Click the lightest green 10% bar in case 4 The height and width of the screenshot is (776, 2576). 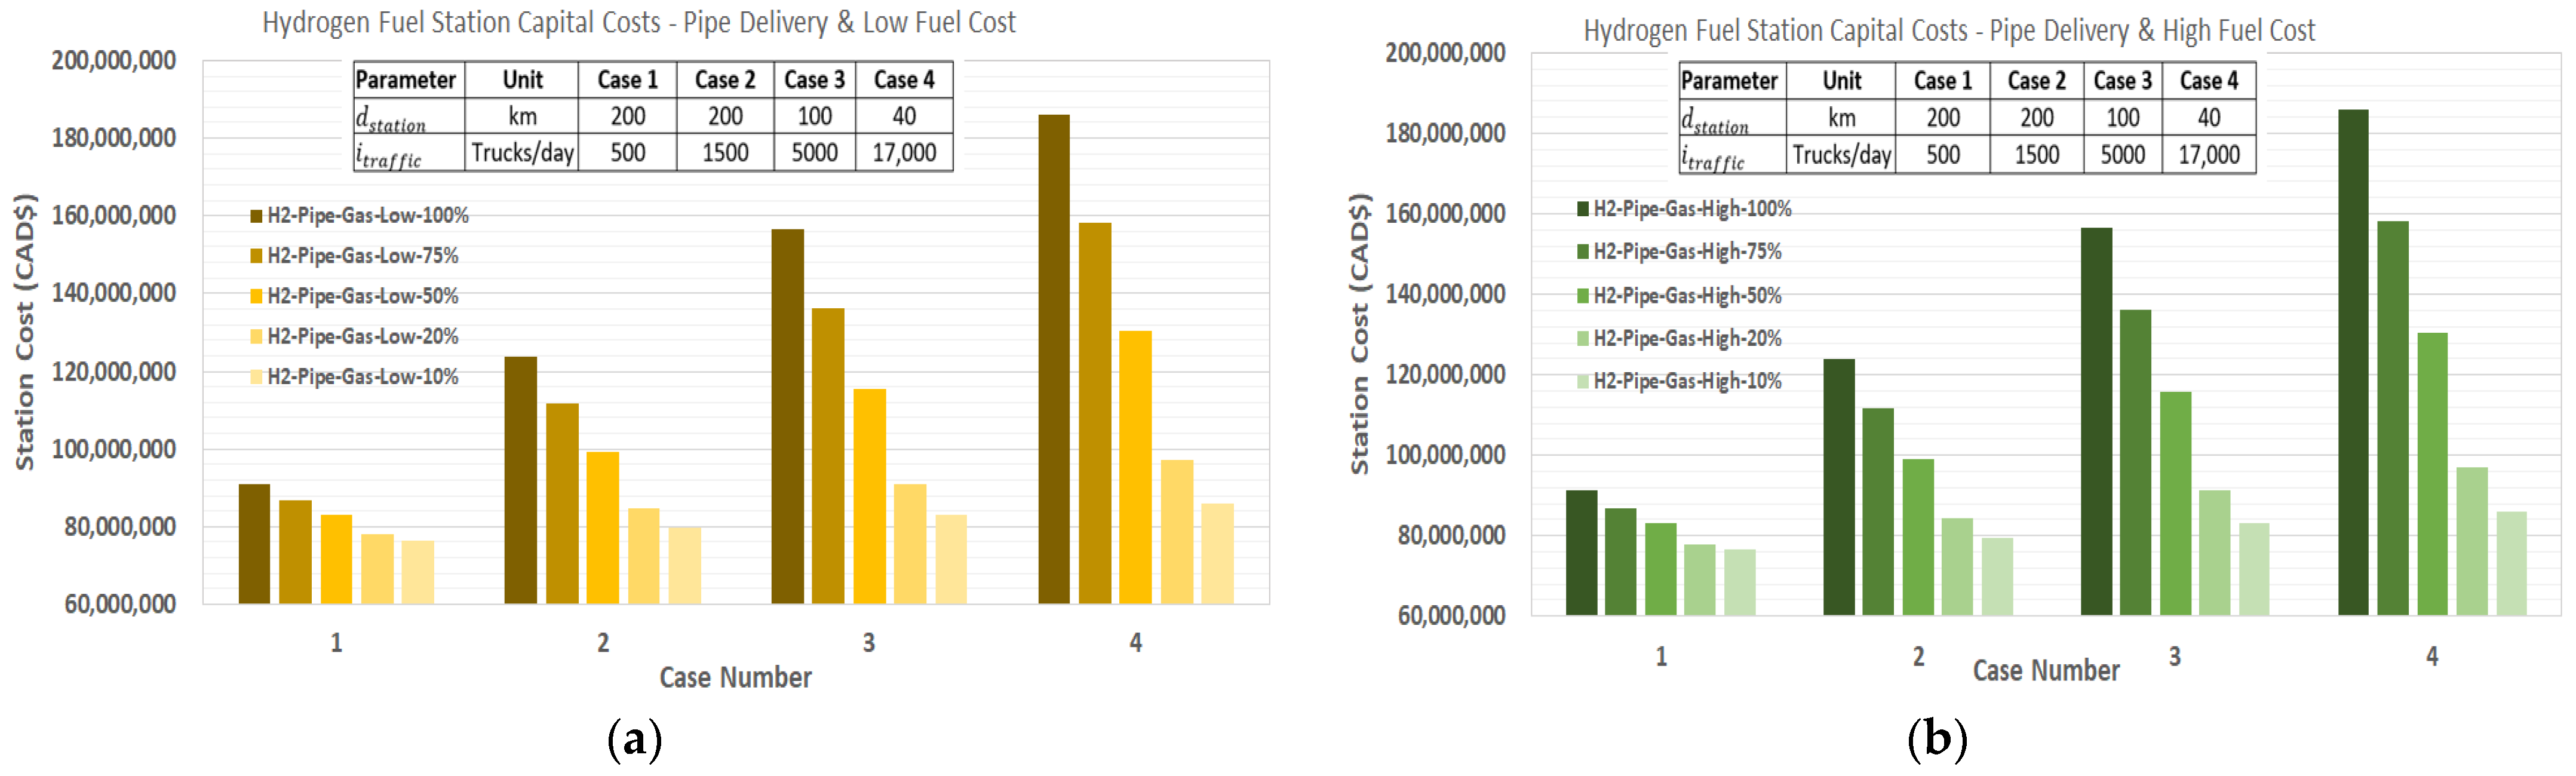(2511, 563)
